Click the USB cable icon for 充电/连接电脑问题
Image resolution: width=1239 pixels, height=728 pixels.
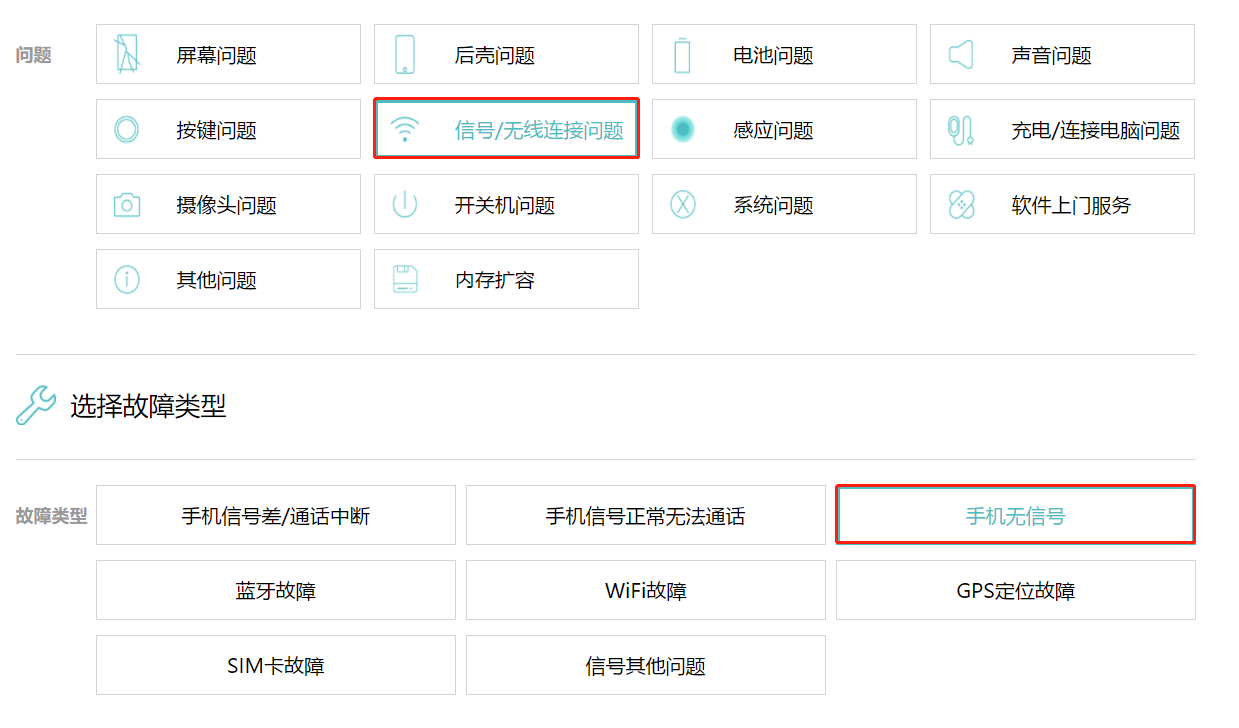pos(960,129)
